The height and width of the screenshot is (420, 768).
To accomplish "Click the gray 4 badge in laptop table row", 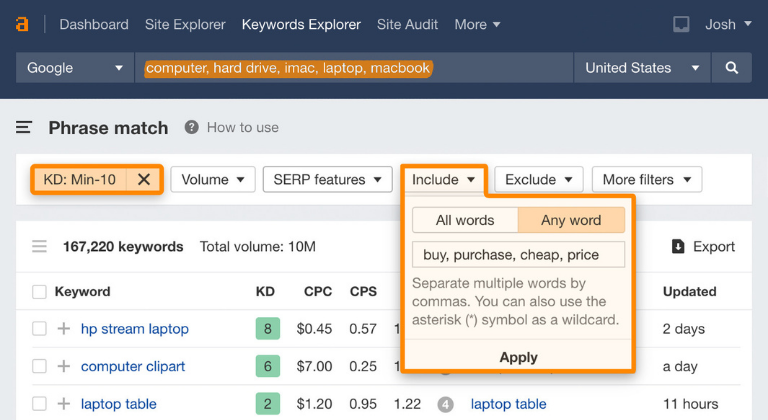I will tap(445, 404).
